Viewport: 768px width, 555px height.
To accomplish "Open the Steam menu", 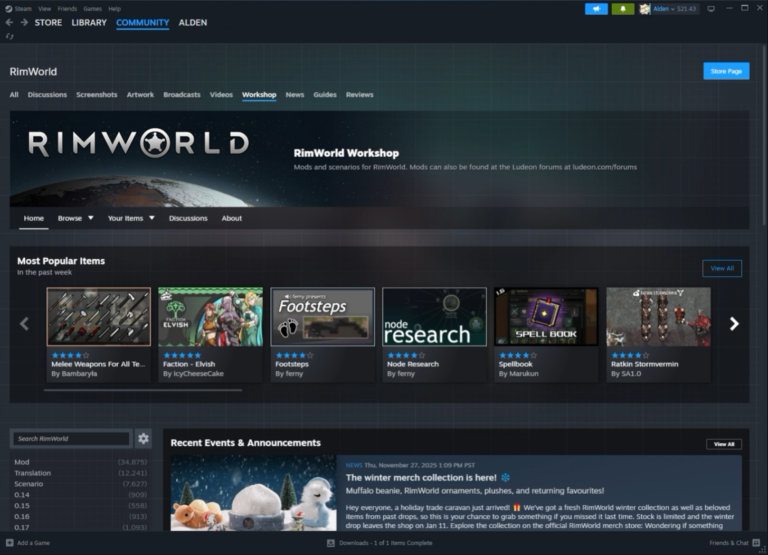I will [x=23, y=9].
